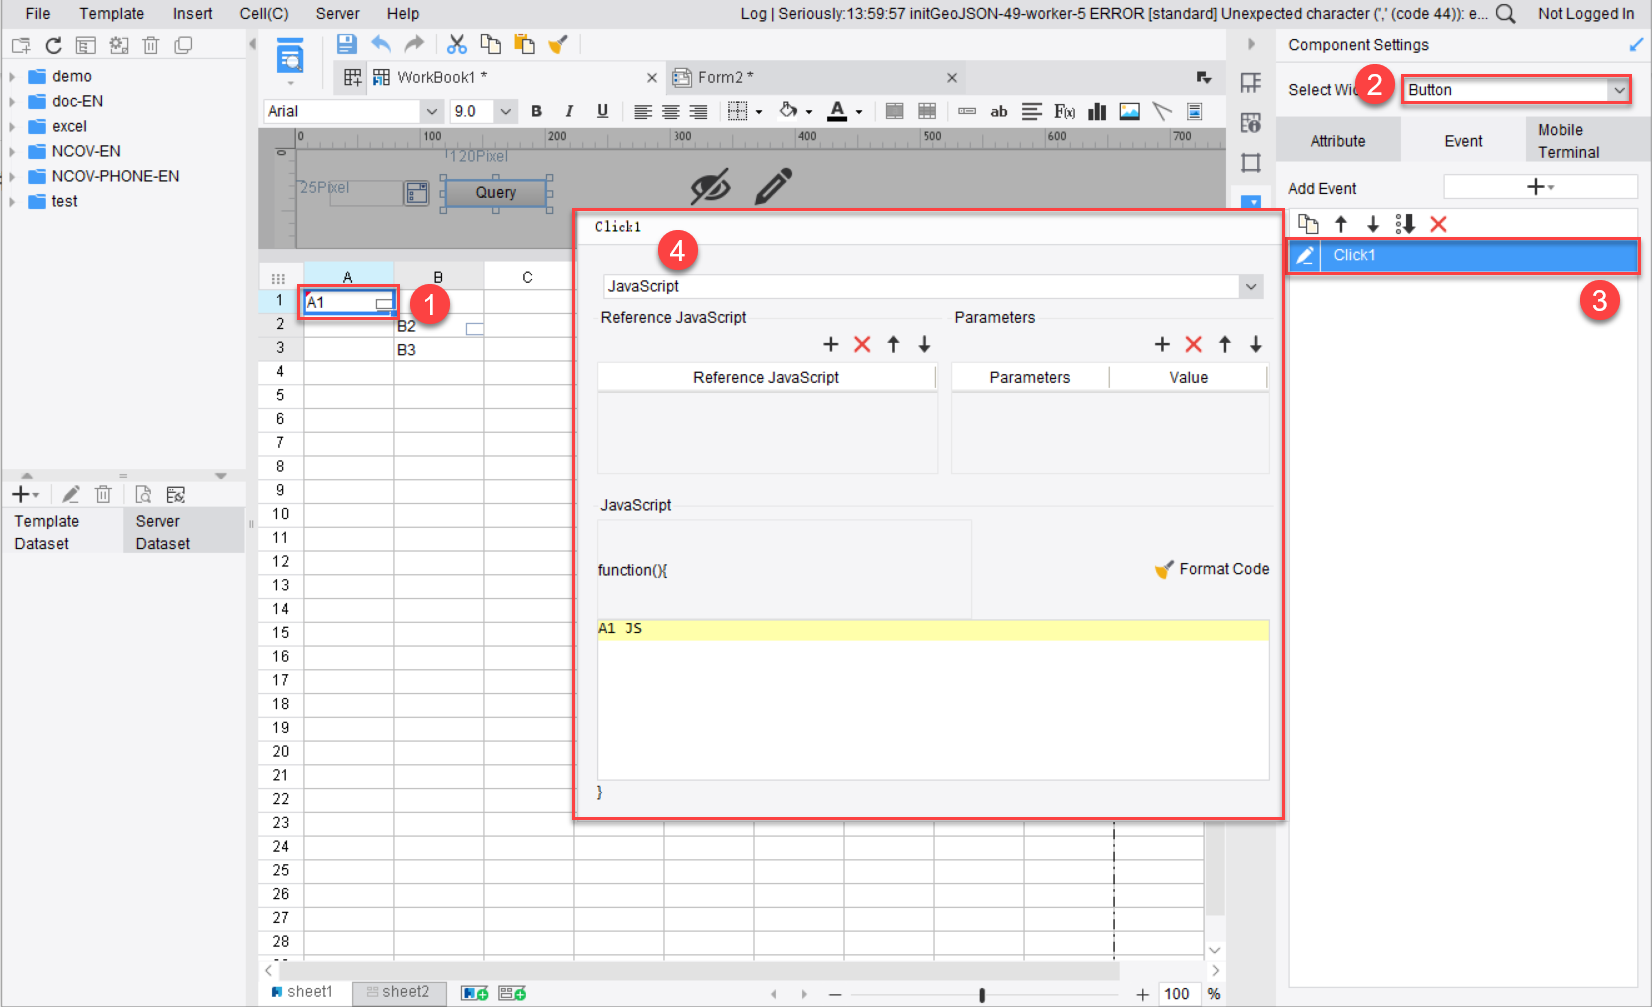Remove the selected parameter with red X

coord(1194,344)
